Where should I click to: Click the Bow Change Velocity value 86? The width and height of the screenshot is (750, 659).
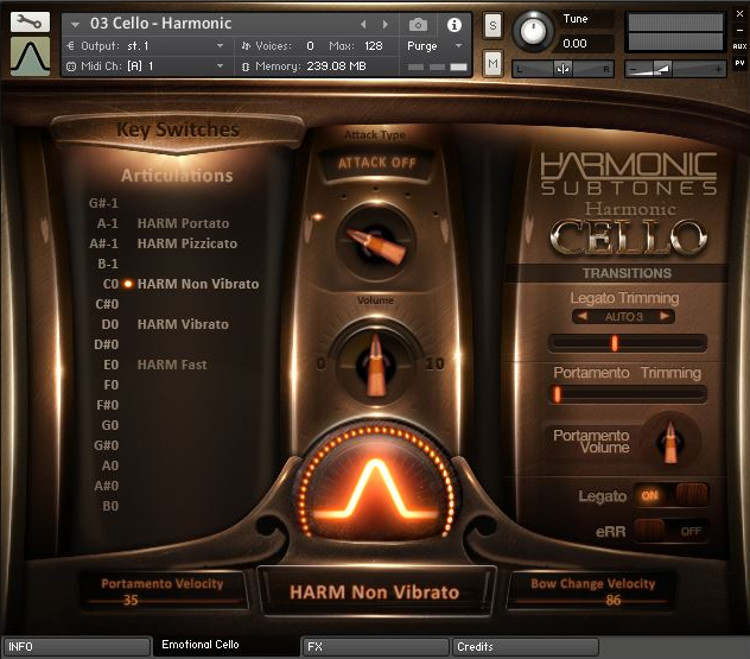(613, 600)
